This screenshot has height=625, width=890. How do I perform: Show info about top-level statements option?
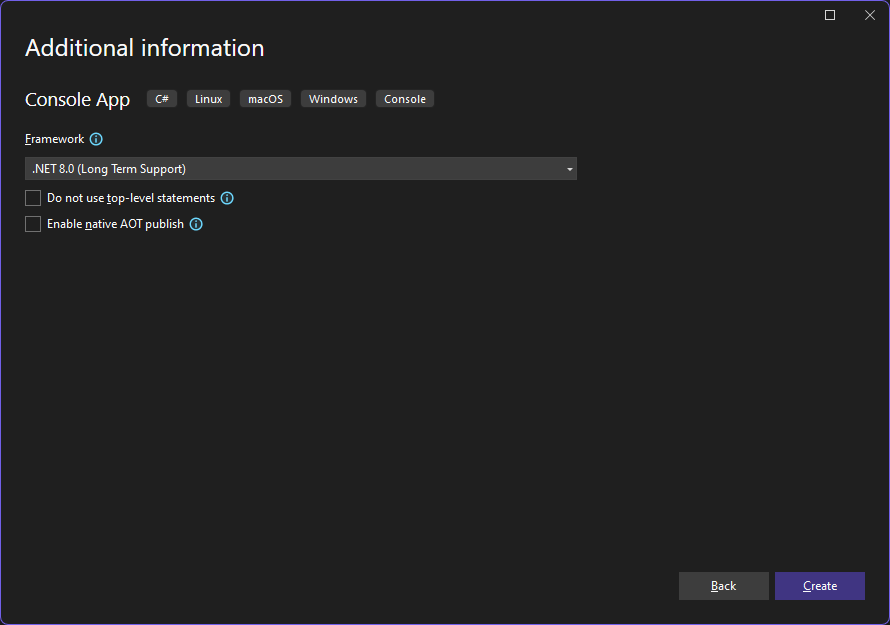(227, 198)
